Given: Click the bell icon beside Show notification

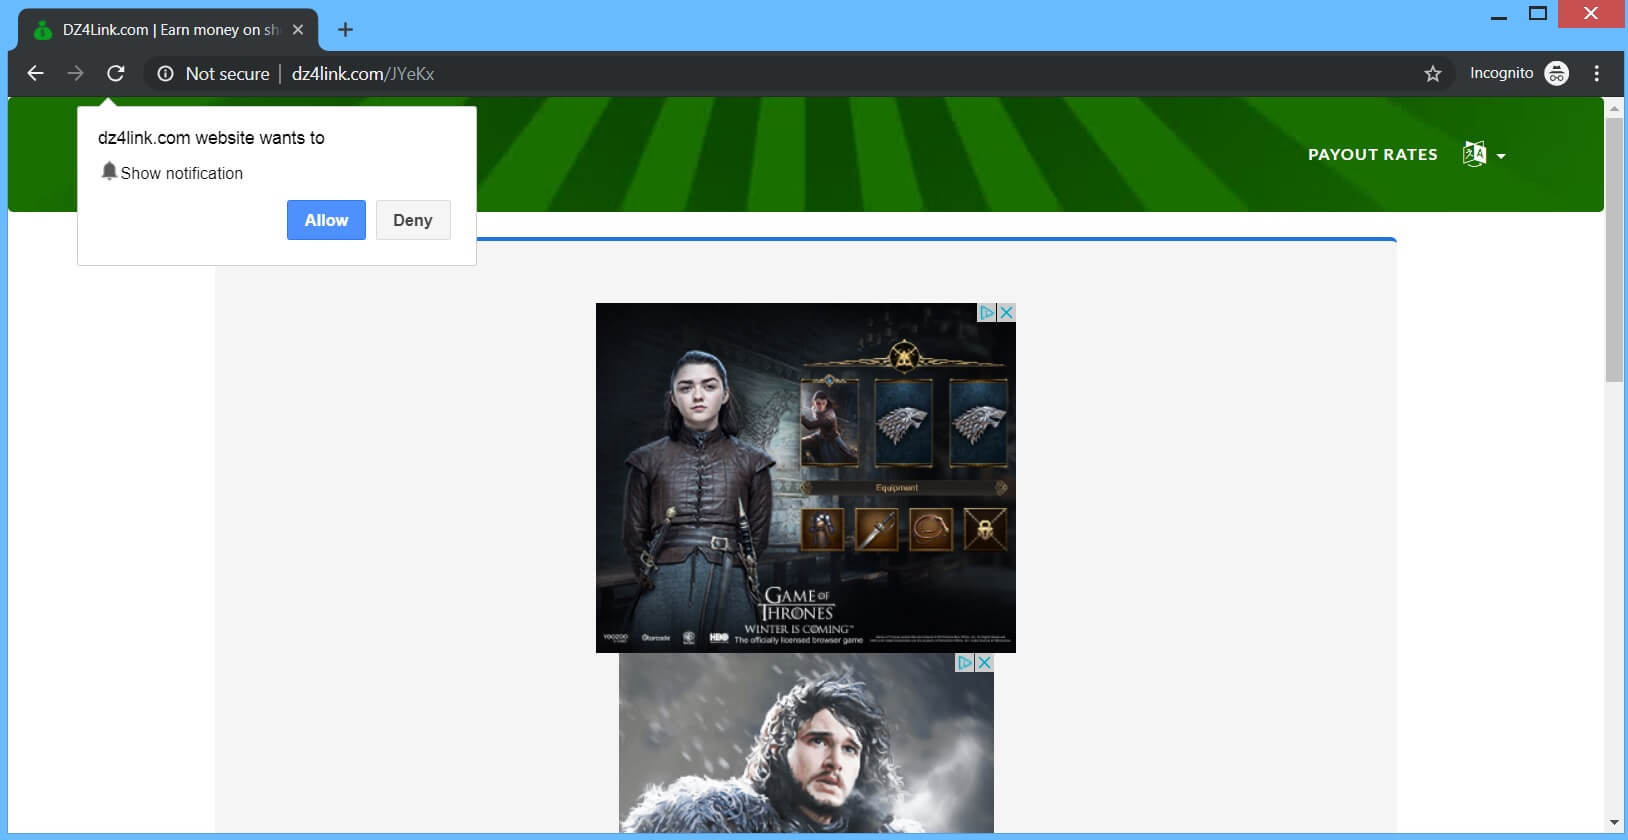Looking at the screenshot, I should point(109,172).
